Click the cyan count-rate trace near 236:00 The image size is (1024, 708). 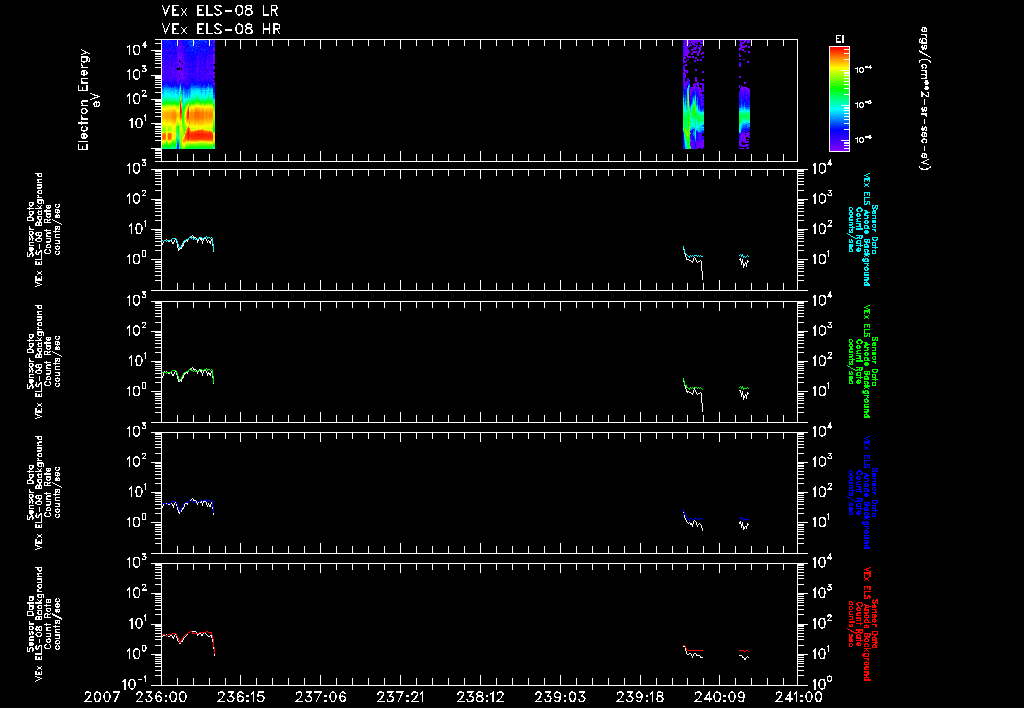tap(188, 241)
